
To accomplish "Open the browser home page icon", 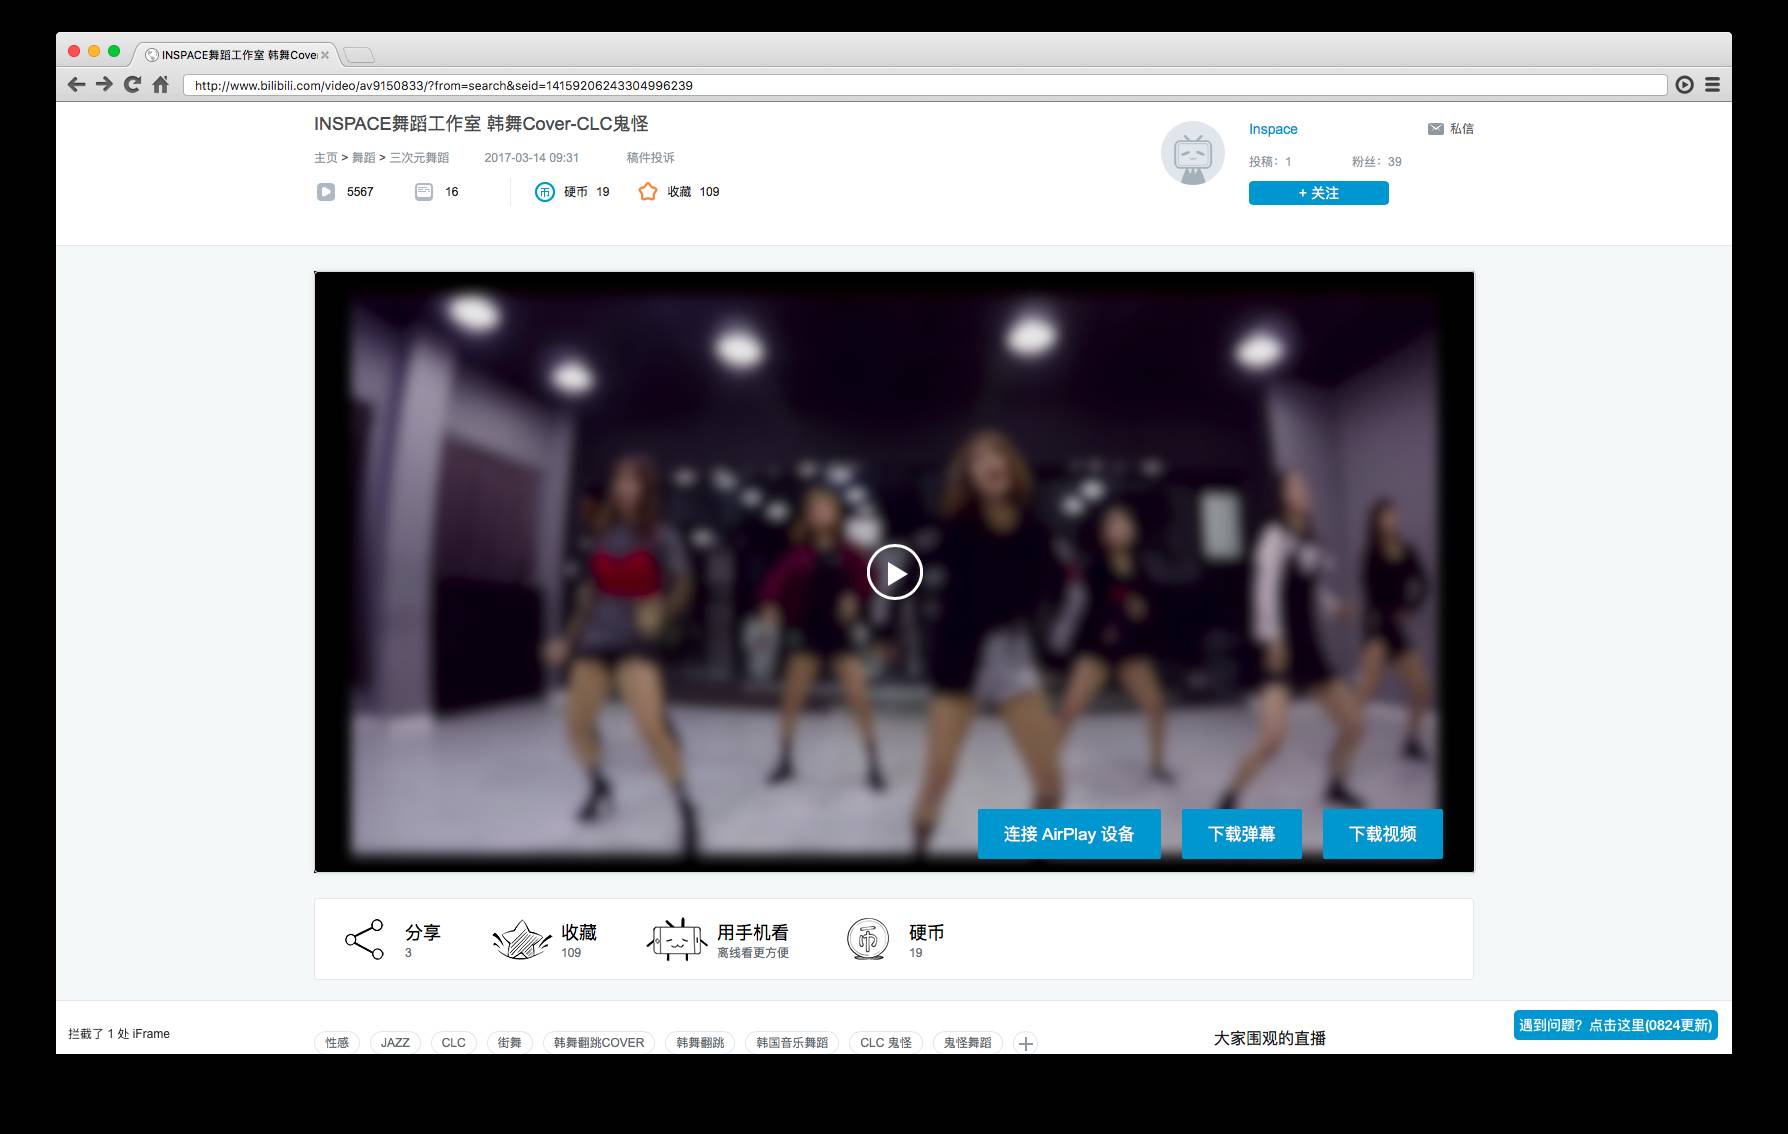I will coord(160,85).
